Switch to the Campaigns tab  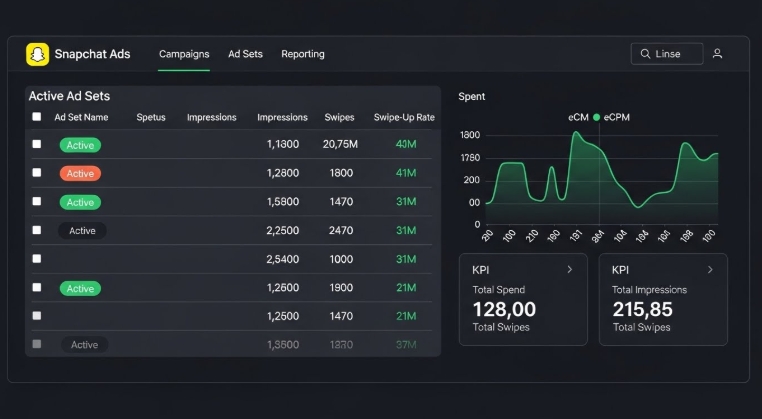184,54
